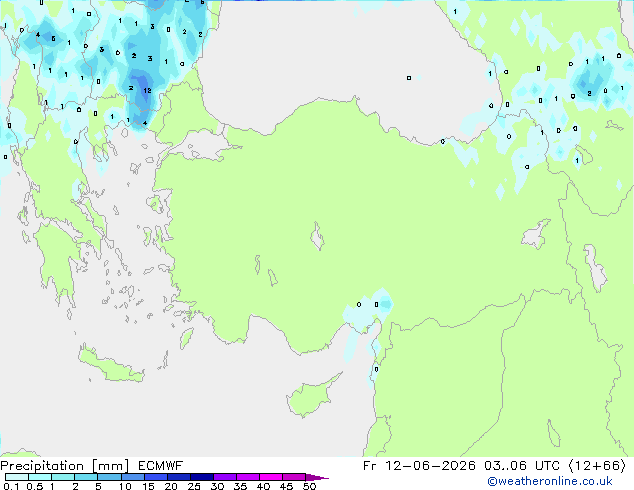The height and width of the screenshot is (490, 634).
Task: Select the "12-06-2026" date text
Action: (430, 466)
